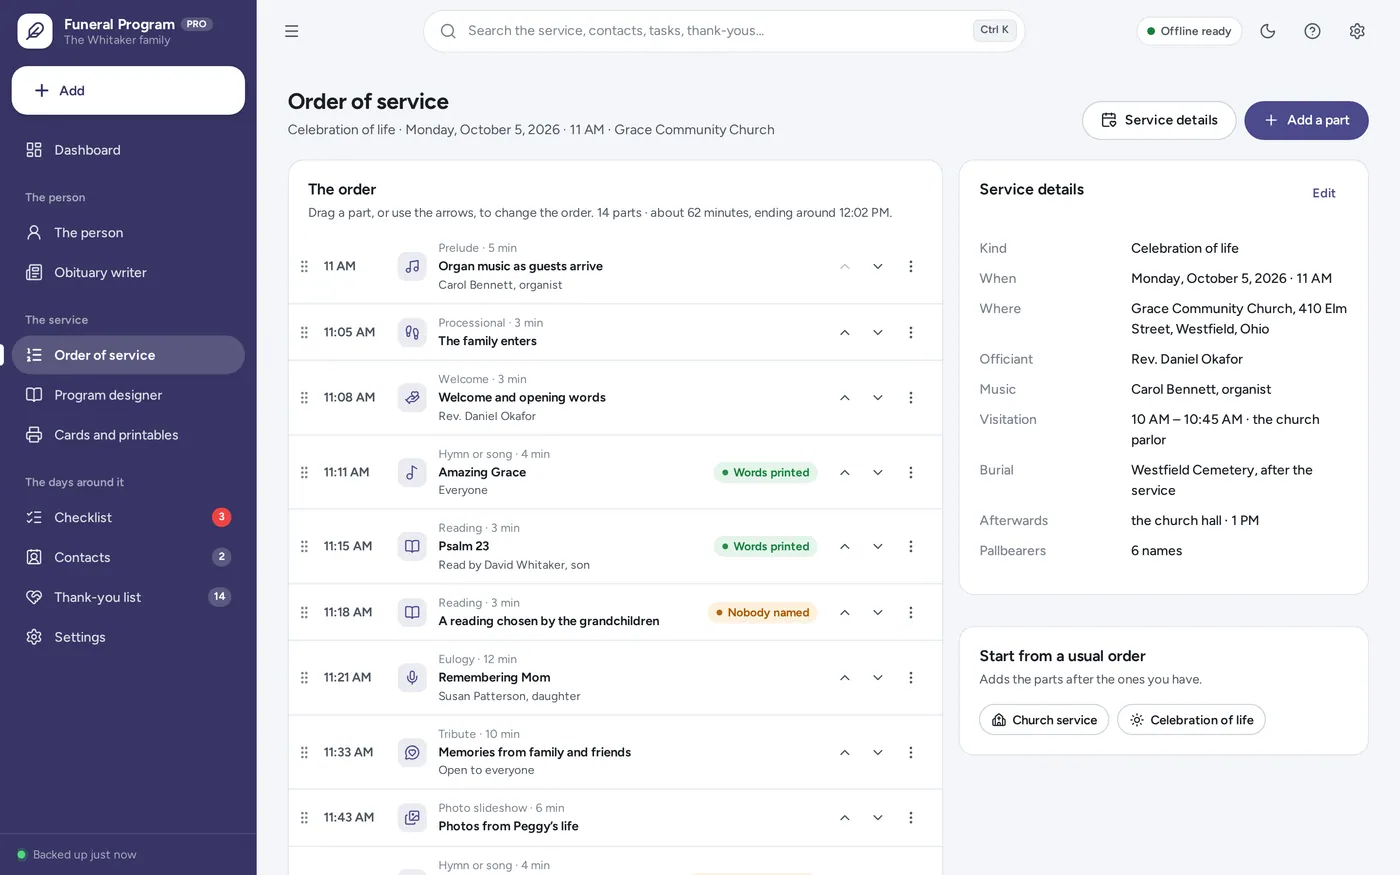Grab the drag handle for Psalm 23 row
1400x875 pixels.
[304, 546]
